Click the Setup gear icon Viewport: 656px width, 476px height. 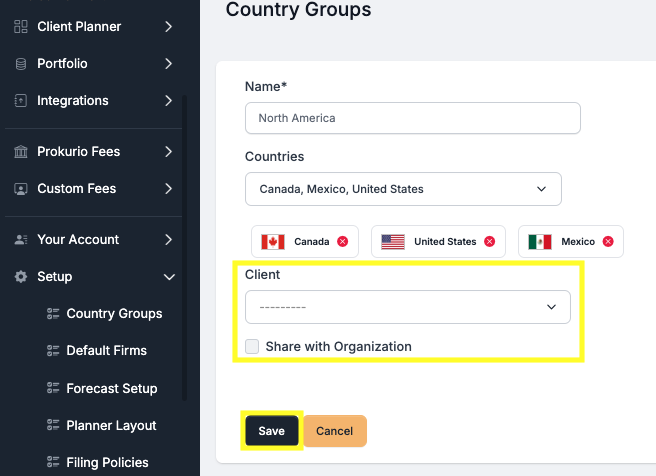click(x=21, y=277)
